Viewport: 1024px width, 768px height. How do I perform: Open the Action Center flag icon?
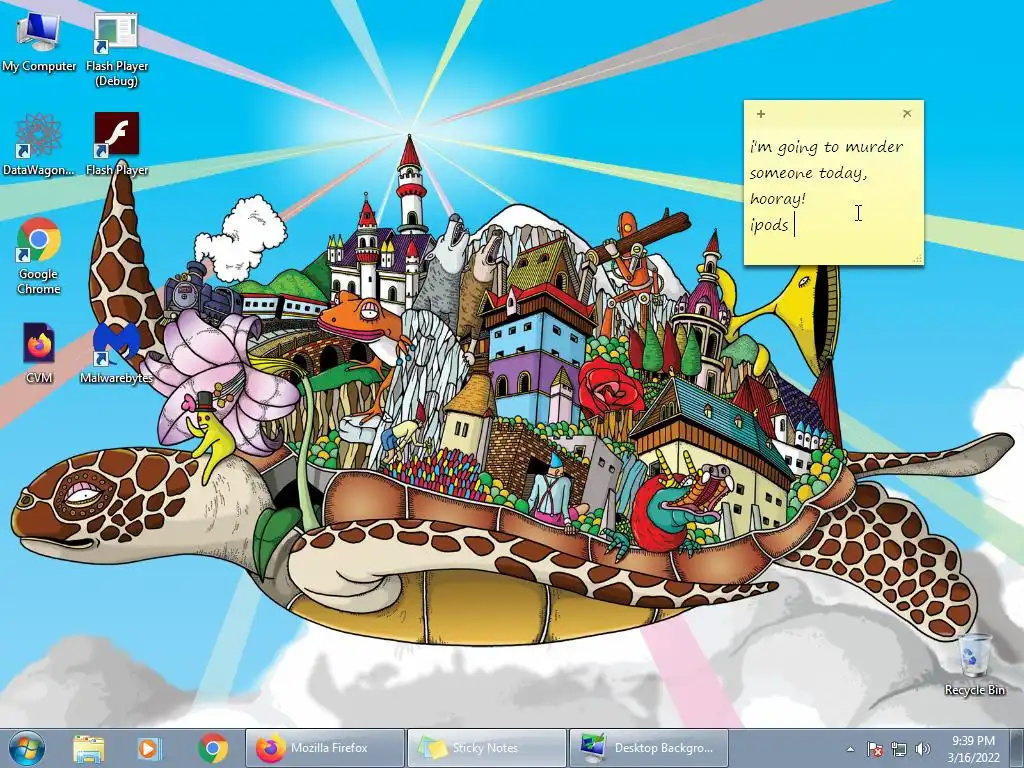875,750
